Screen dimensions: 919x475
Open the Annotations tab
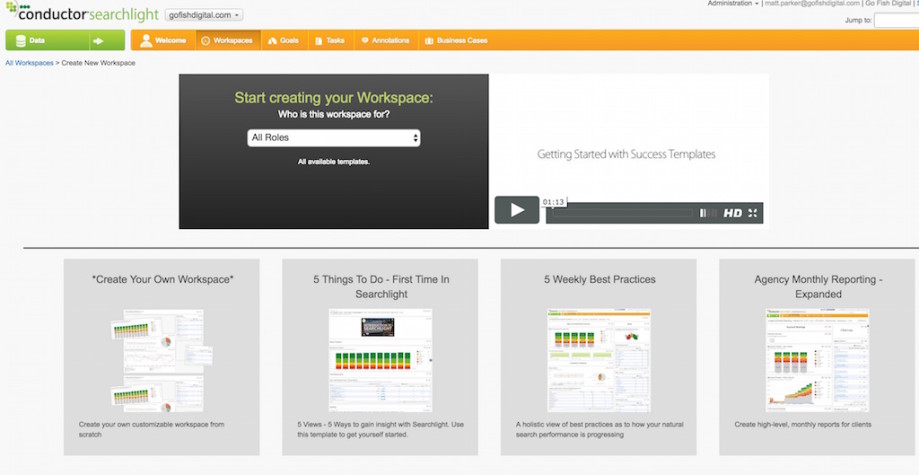(385, 40)
